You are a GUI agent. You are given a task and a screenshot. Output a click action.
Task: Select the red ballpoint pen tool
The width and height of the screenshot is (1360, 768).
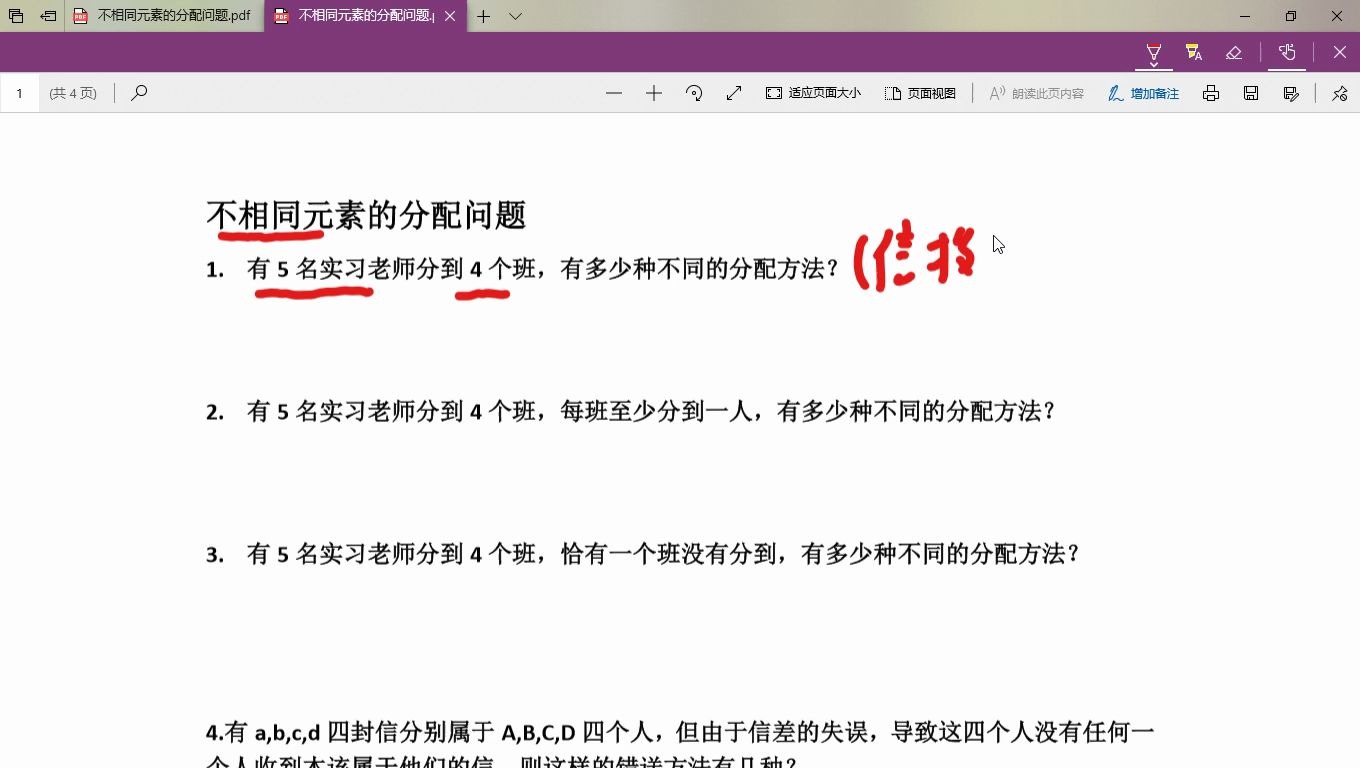[x=1154, y=51]
